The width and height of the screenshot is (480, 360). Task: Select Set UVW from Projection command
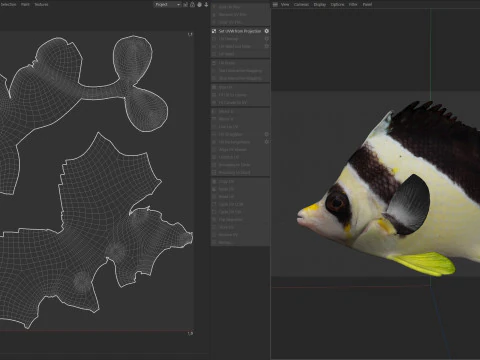coord(240,31)
